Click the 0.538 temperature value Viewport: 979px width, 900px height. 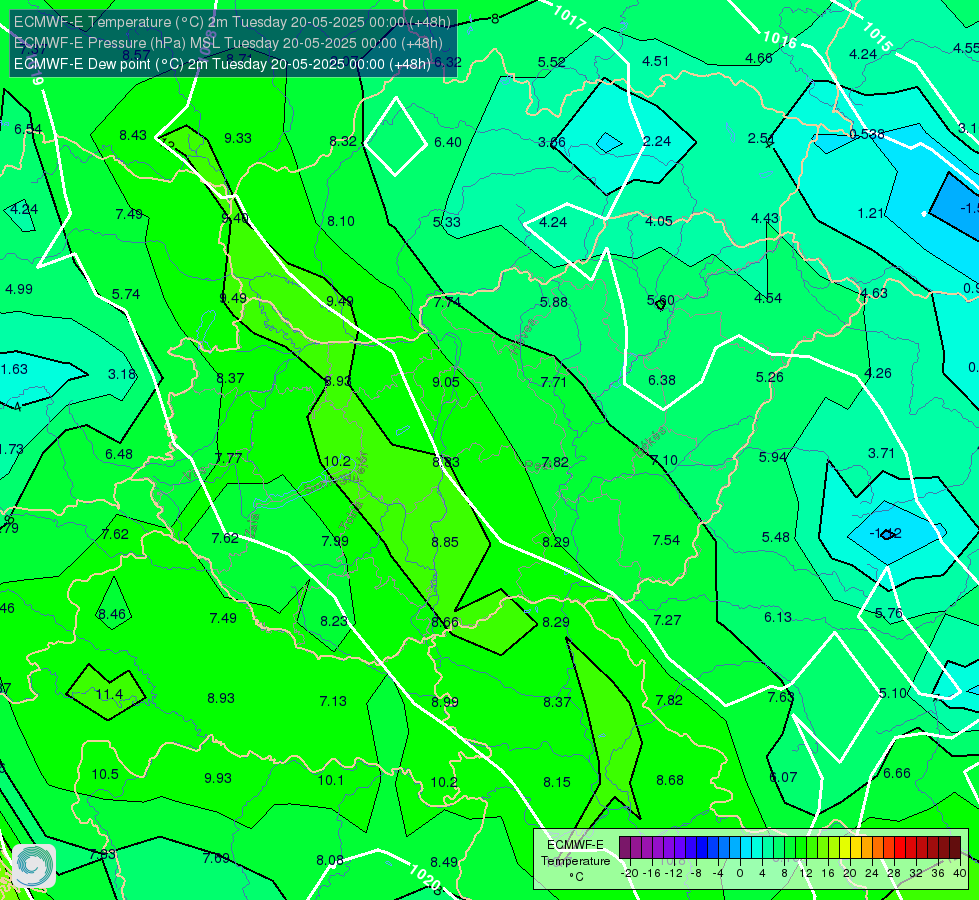tap(867, 134)
